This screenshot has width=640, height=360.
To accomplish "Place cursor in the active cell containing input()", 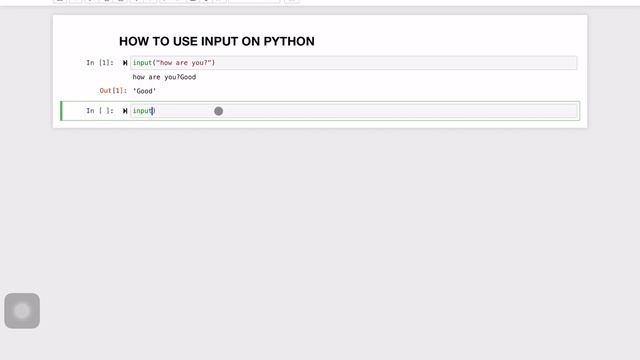I will 353,111.
